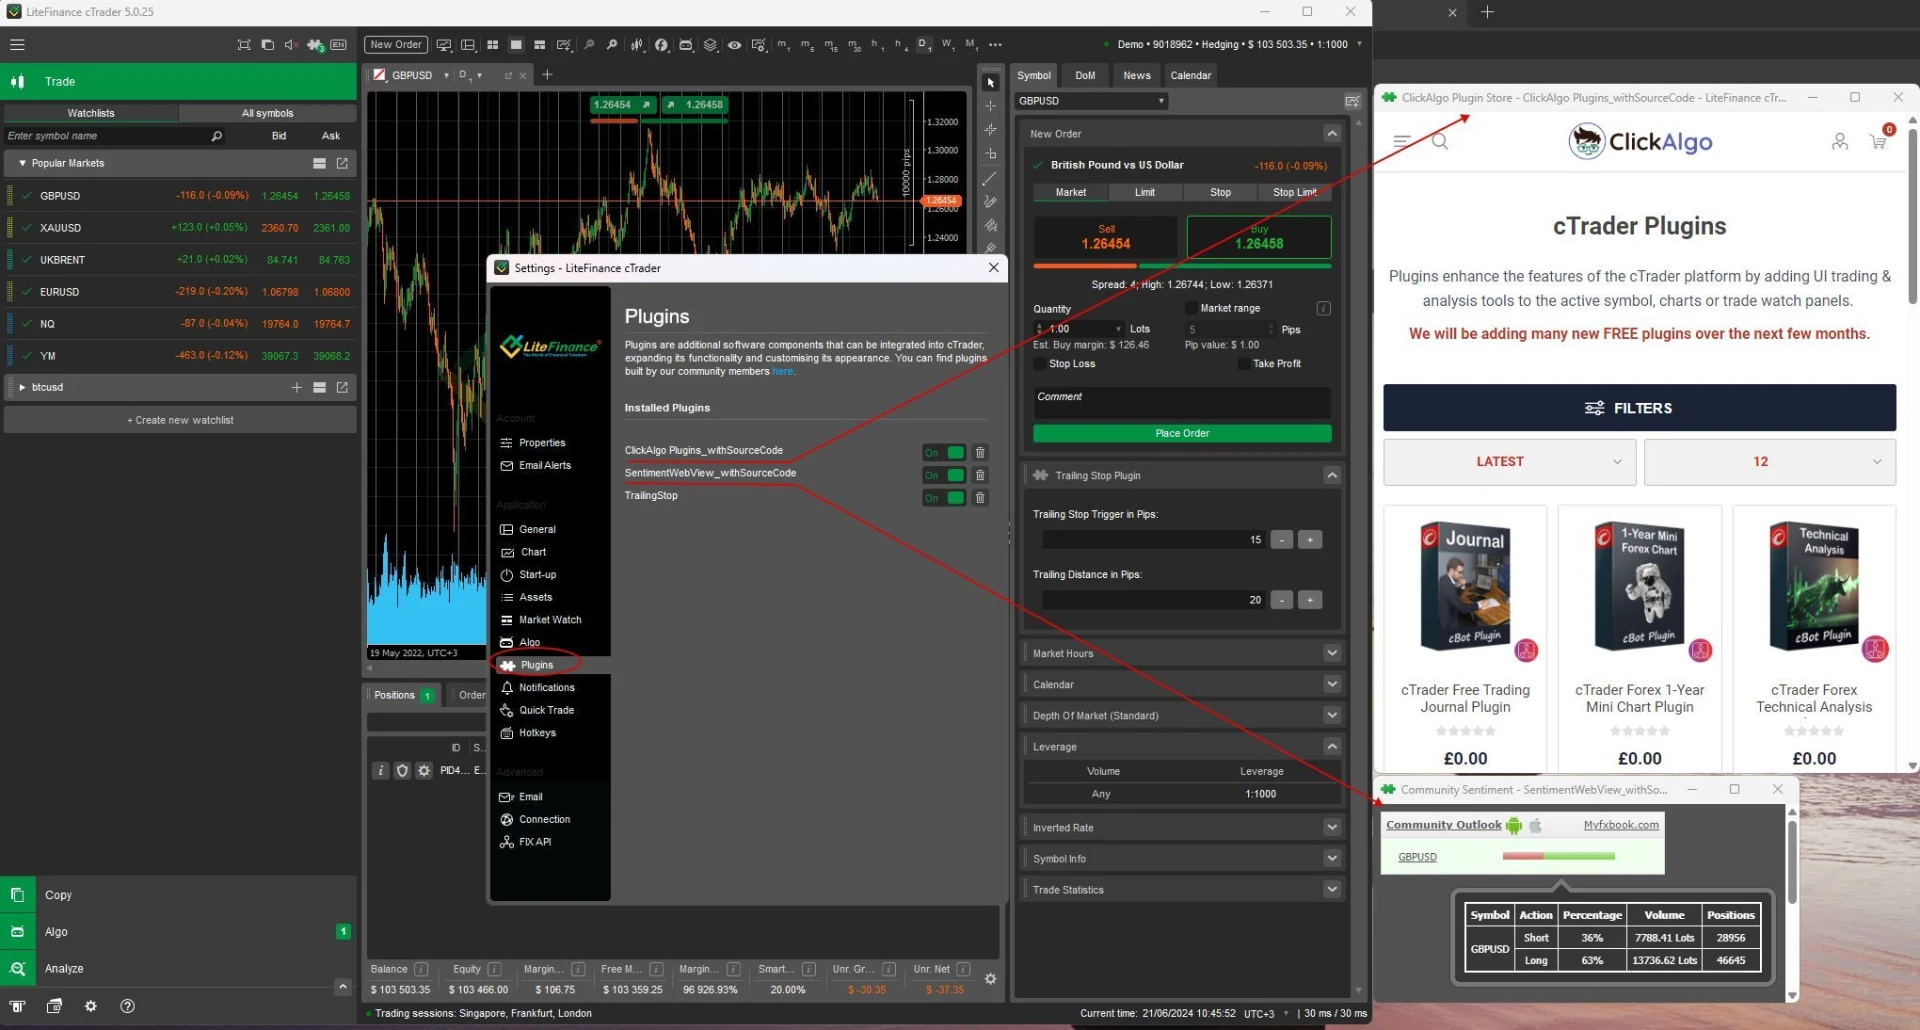Open the LATEST sort dropdown in ClickAlgo
1920x1030 pixels.
1510,462
